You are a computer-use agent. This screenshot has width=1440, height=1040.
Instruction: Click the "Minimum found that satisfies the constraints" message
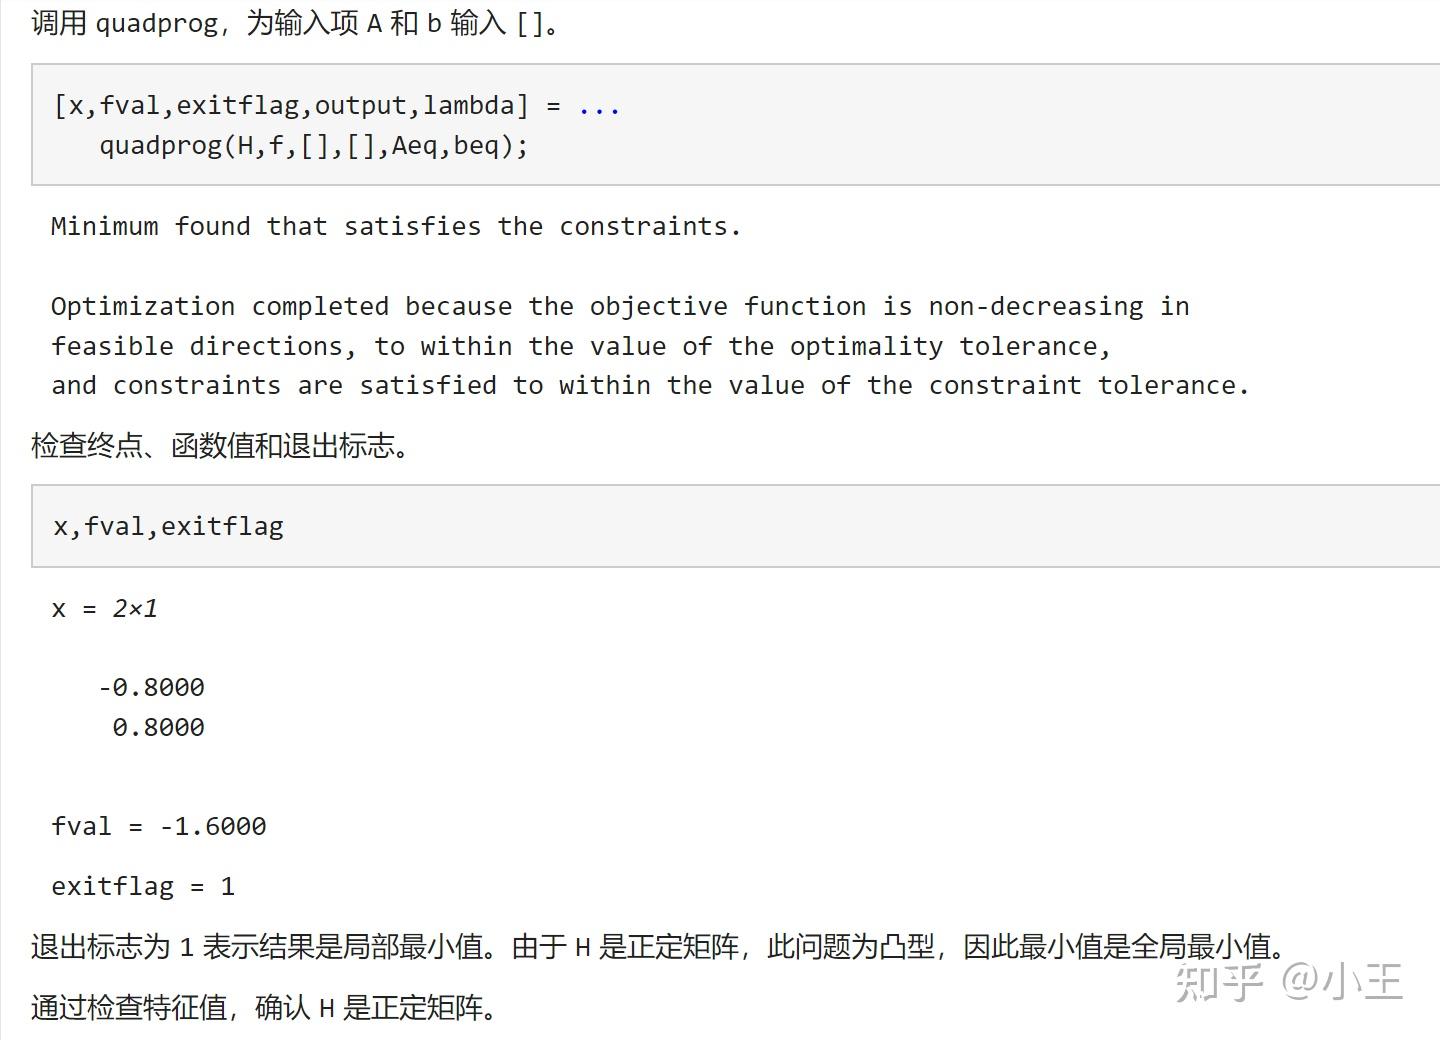396,227
